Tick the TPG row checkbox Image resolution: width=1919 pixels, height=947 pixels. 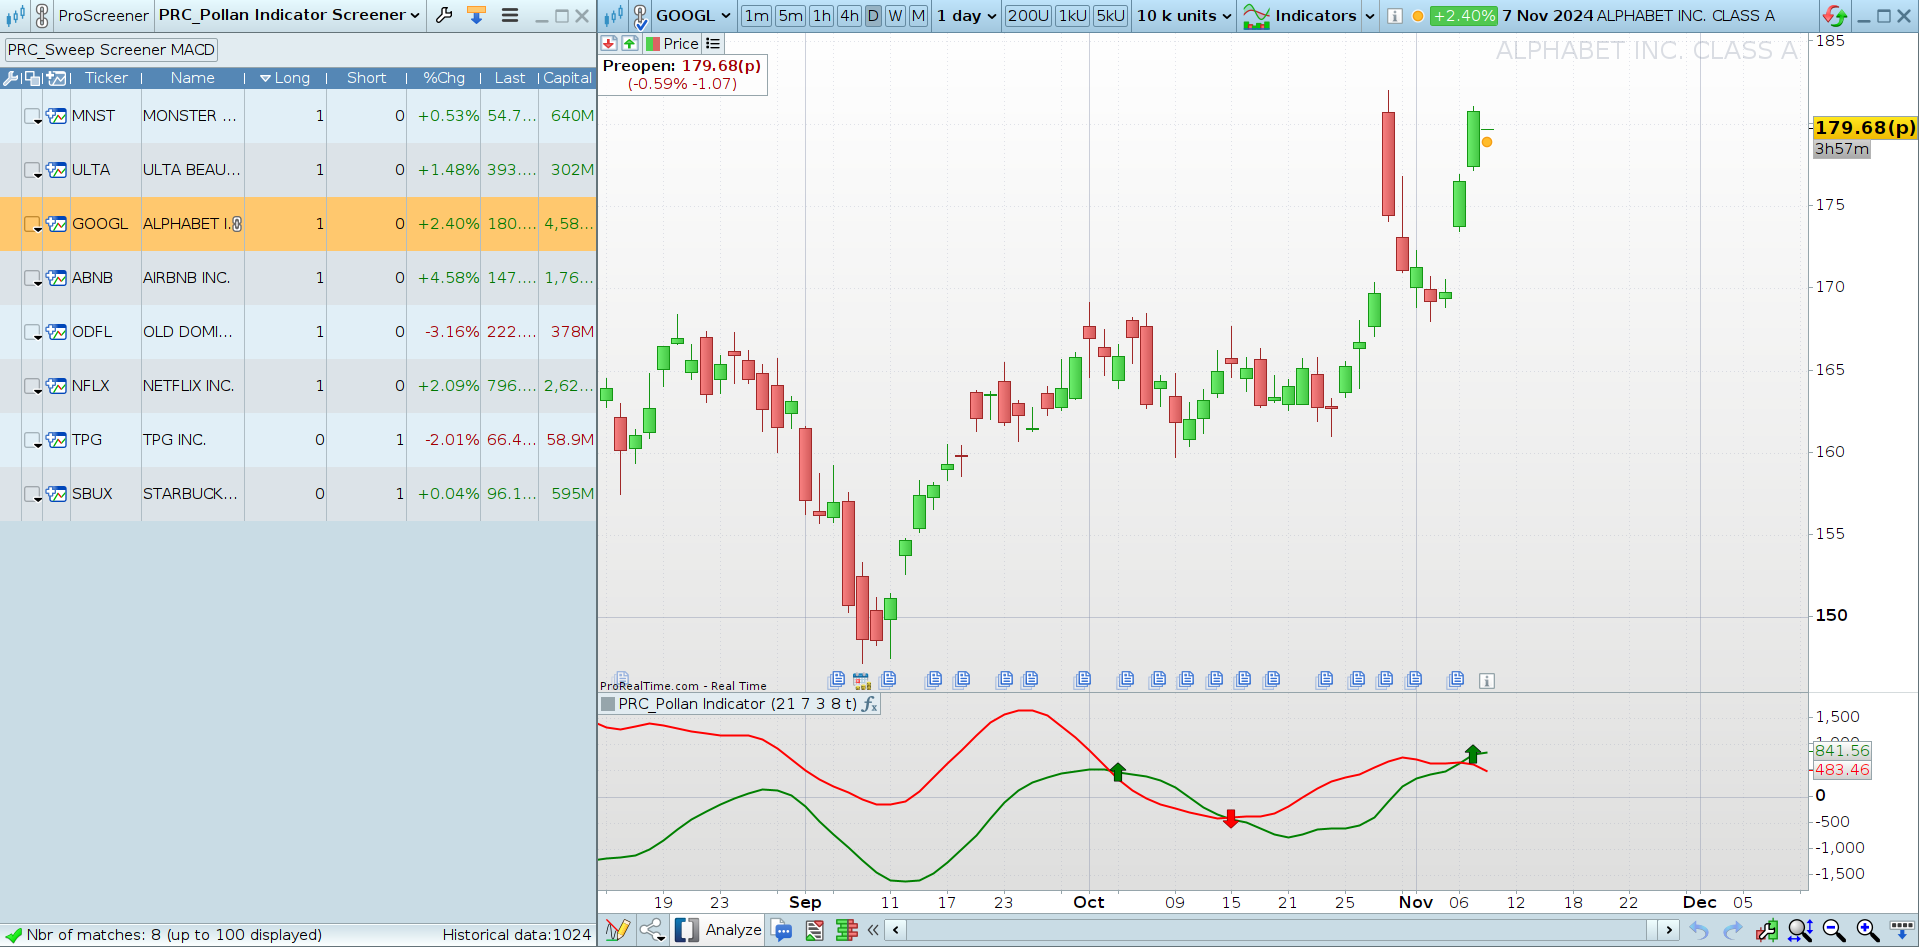click(x=32, y=440)
